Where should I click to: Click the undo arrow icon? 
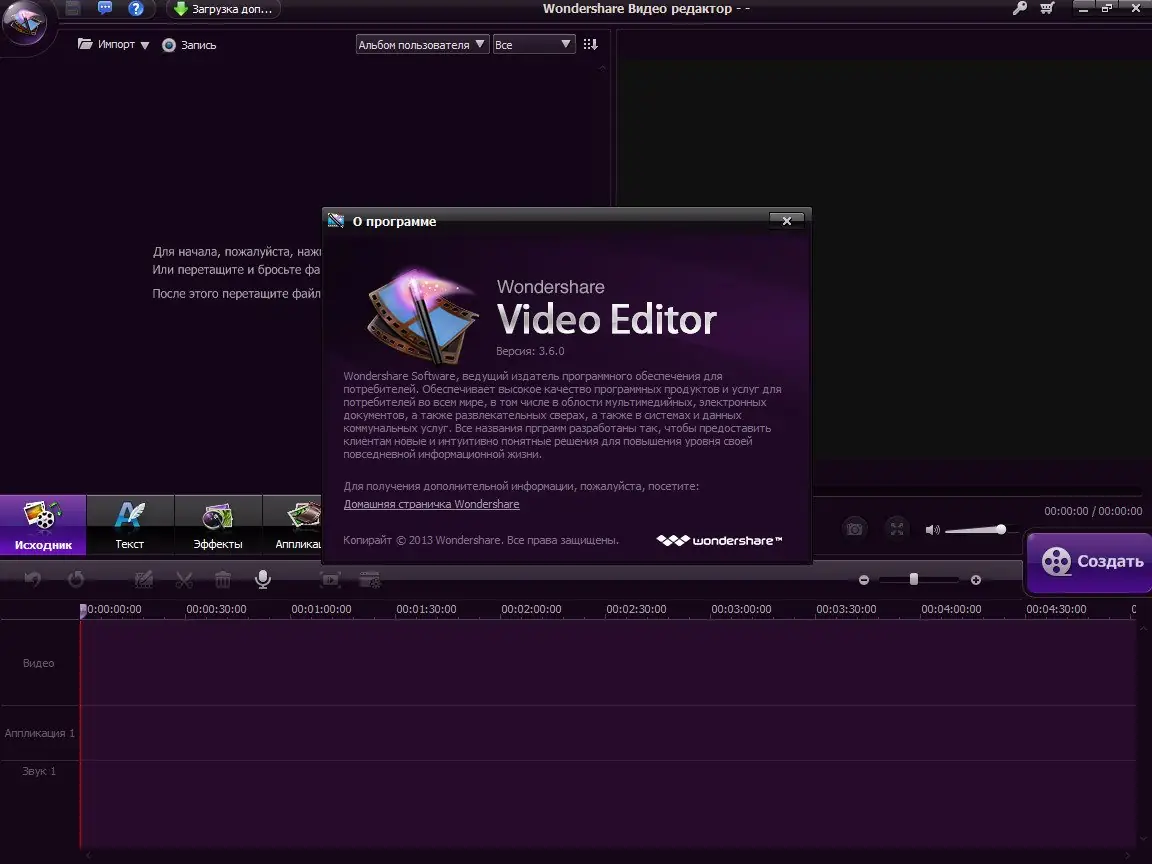[x=33, y=580]
